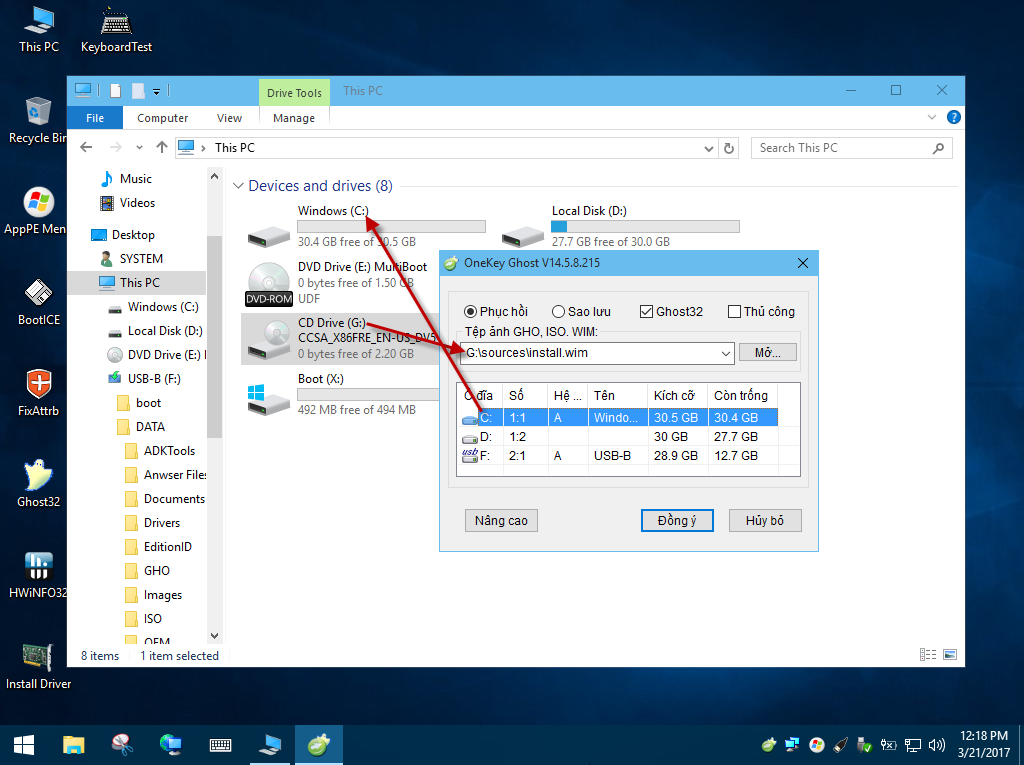Cancel with the Hủy bỏ button
This screenshot has width=1024, height=765.
pyautogui.click(x=765, y=521)
